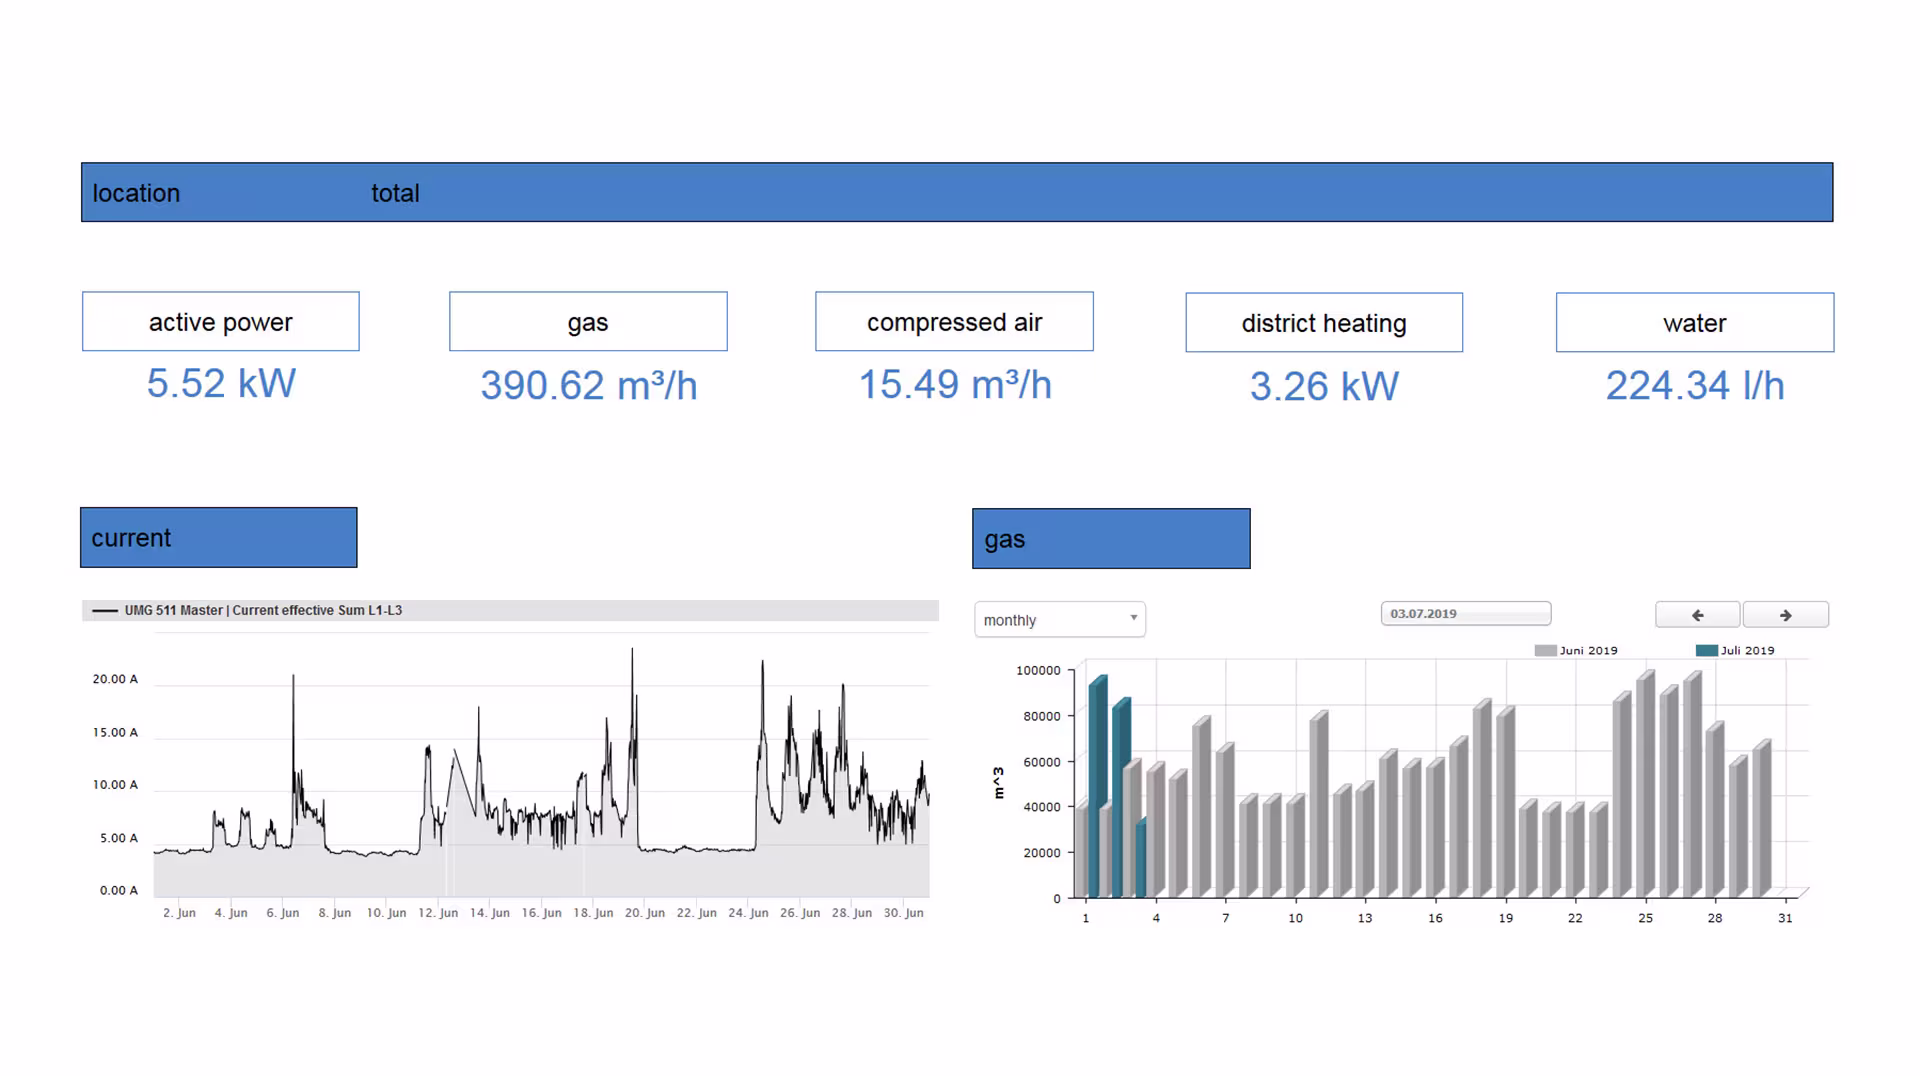The image size is (1920, 1076).
Task: Click the previous period left-arrow icon
Action: pos(1697,614)
